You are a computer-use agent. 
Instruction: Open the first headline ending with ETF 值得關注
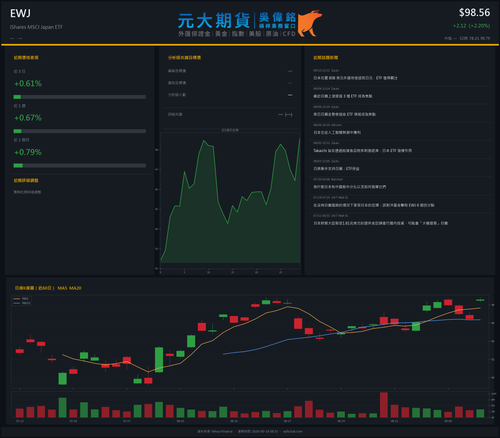coord(355,78)
